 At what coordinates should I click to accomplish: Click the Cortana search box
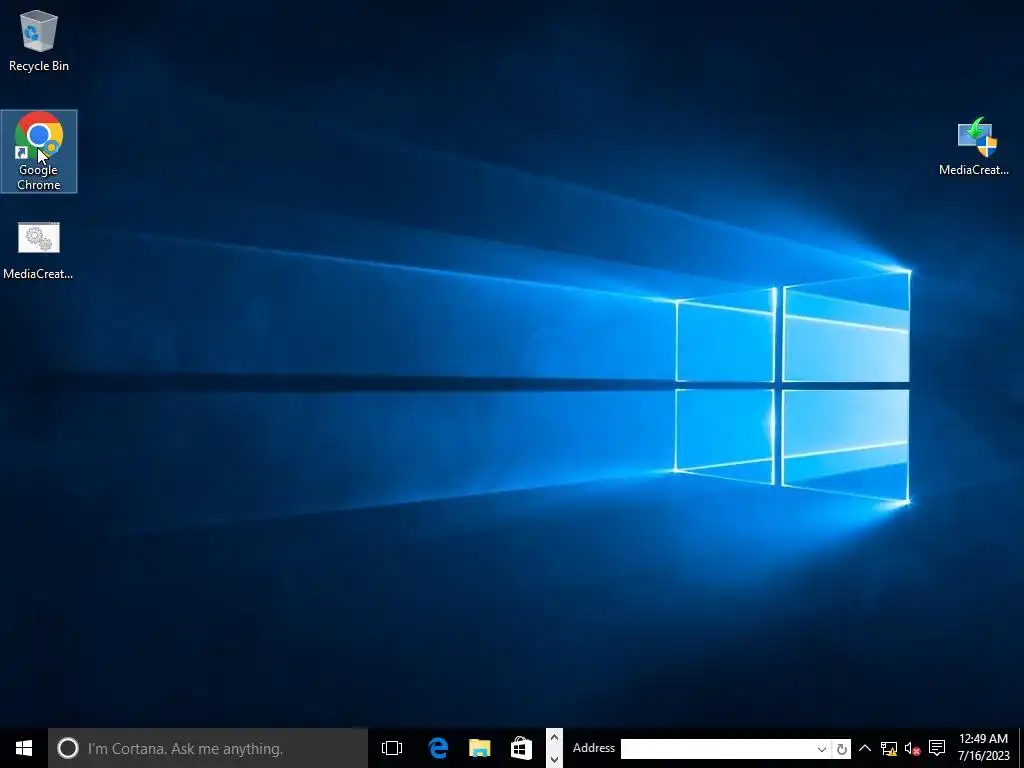pyautogui.click(x=208, y=748)
